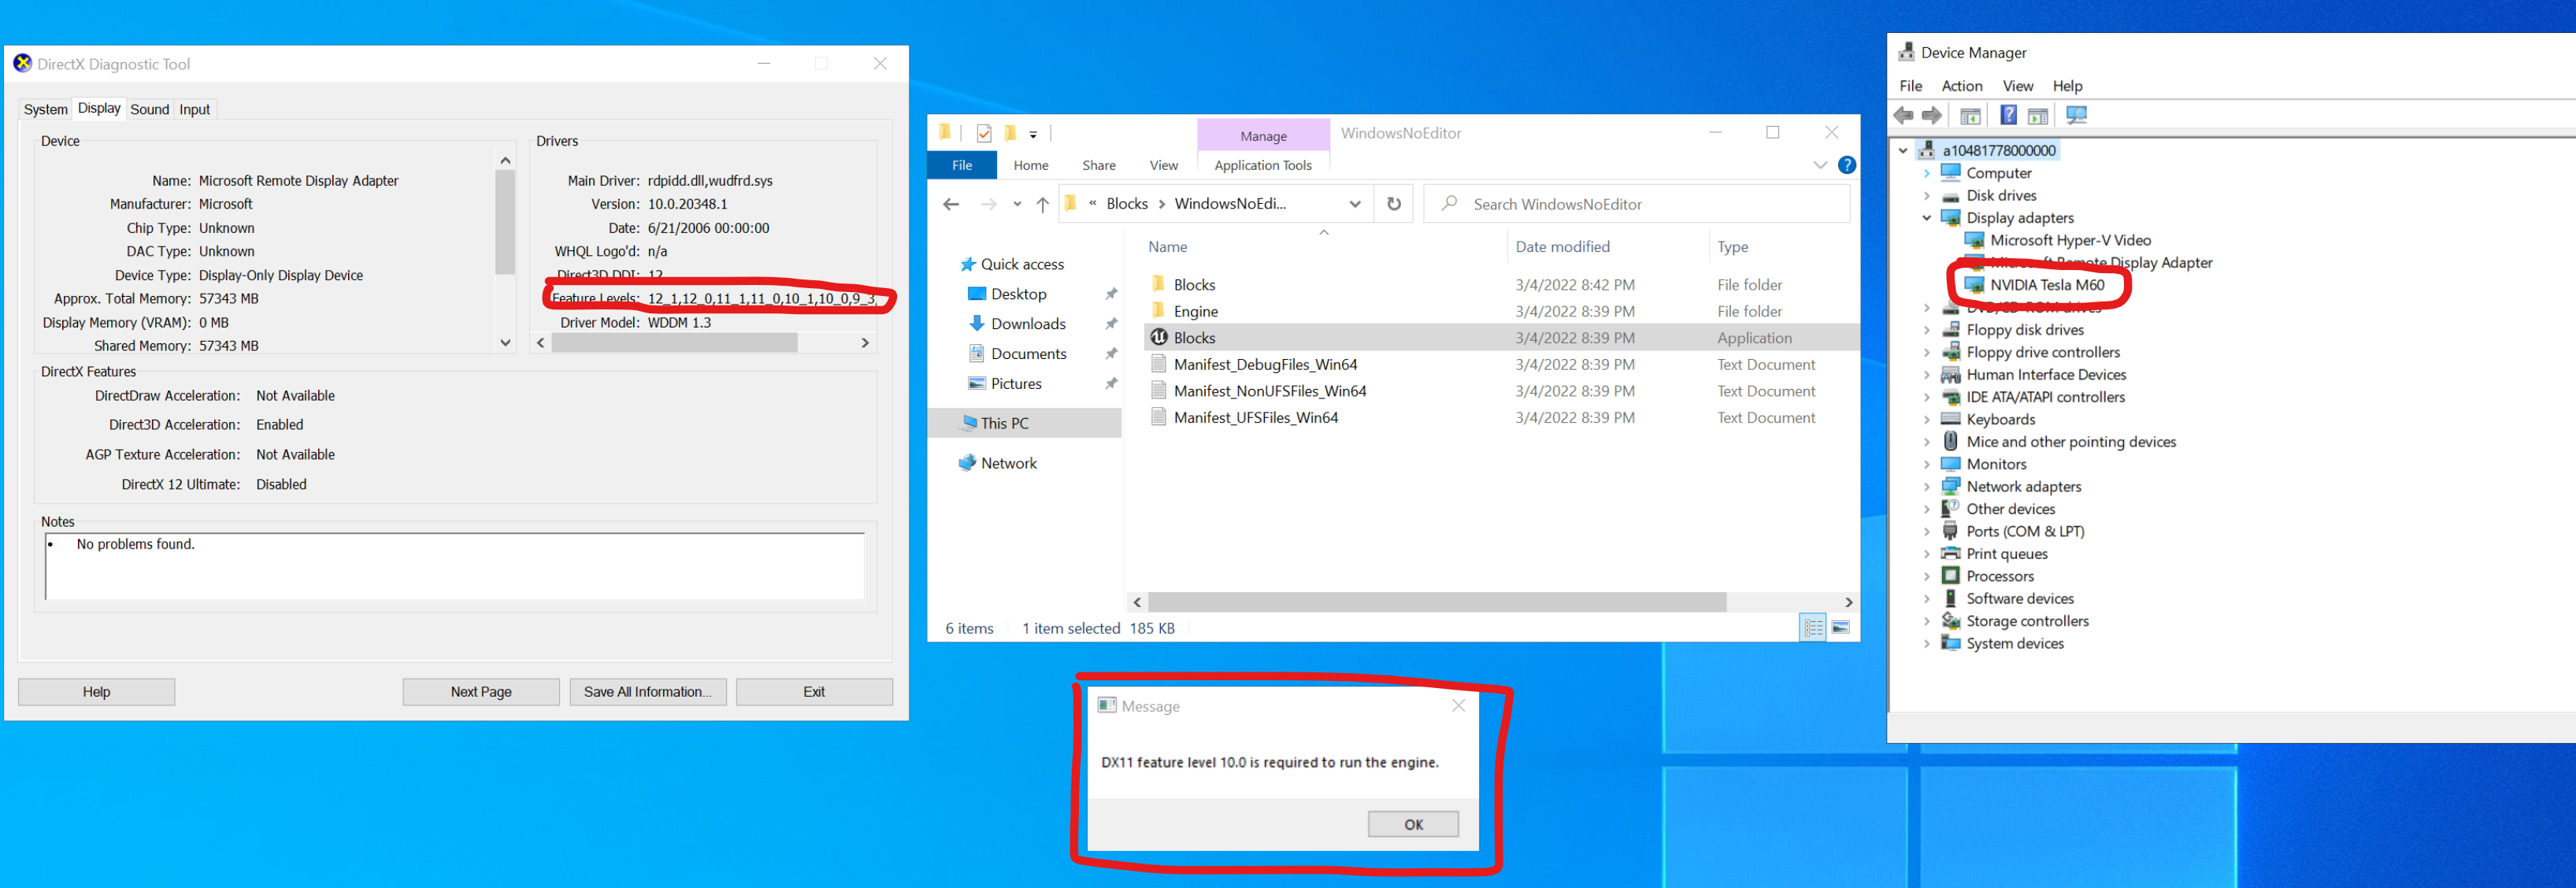Viewport: 2576px width, 888px height.
Task: Open the Blocks application in the file list
Action: 1194,337
